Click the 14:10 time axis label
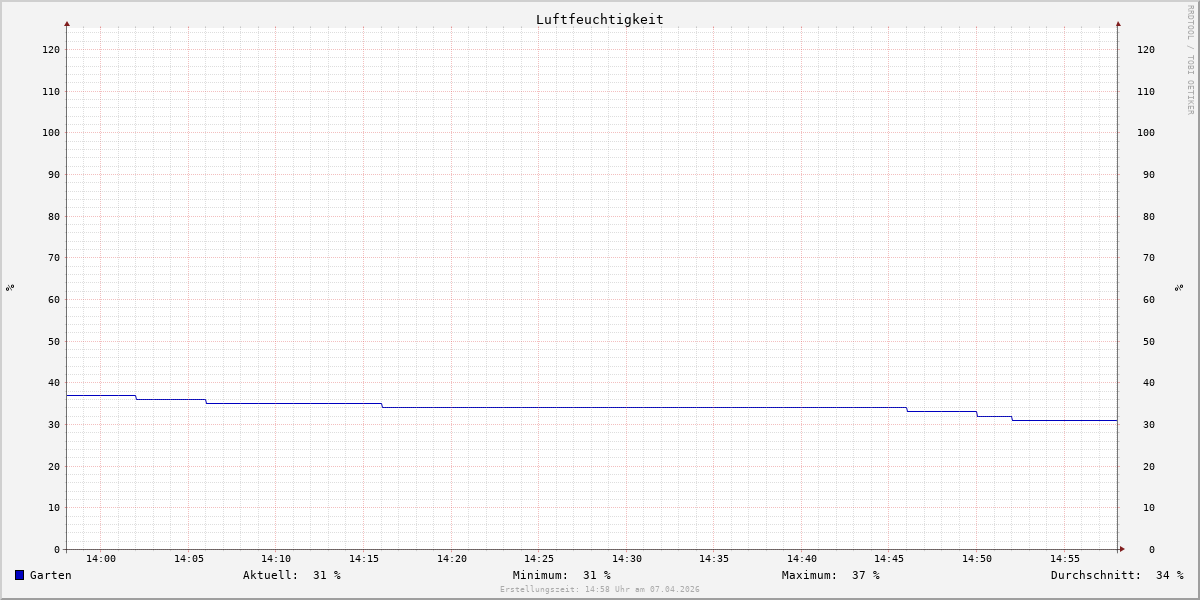Viewport: 1200px width, 600px height. click(x=276, y=559)
